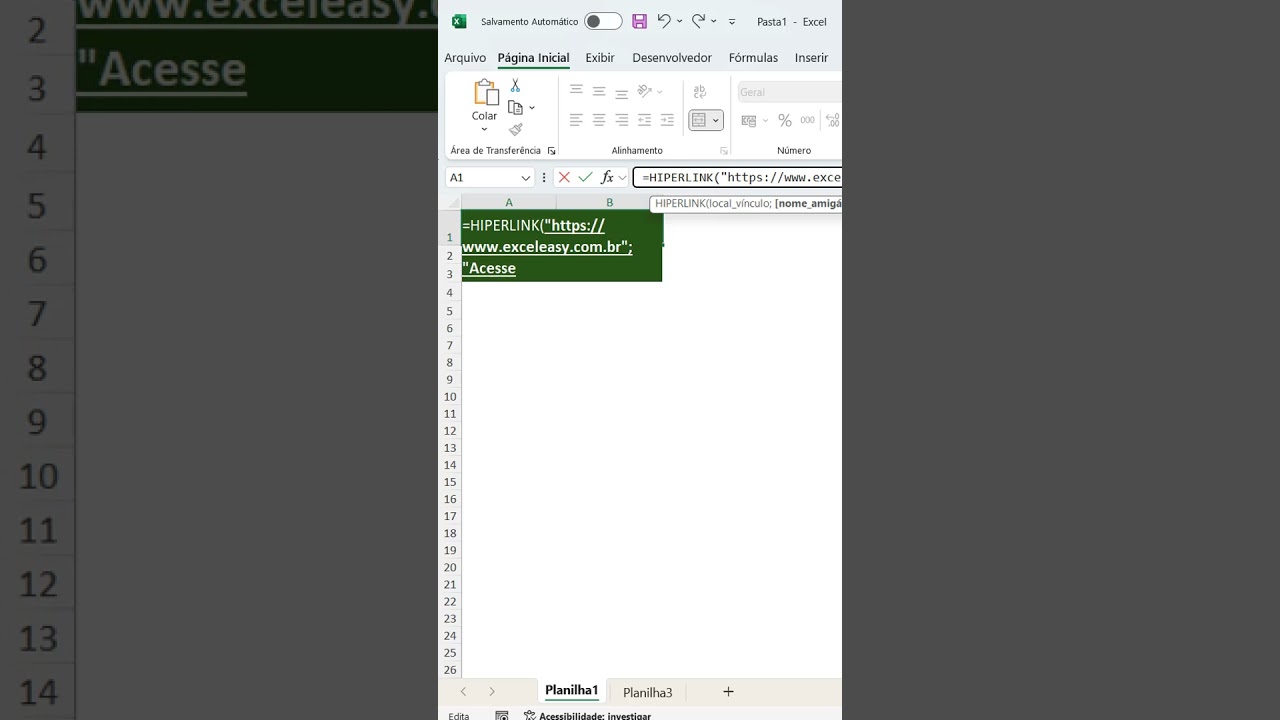Customize the Quick Access Toolbar

(732, 21)
